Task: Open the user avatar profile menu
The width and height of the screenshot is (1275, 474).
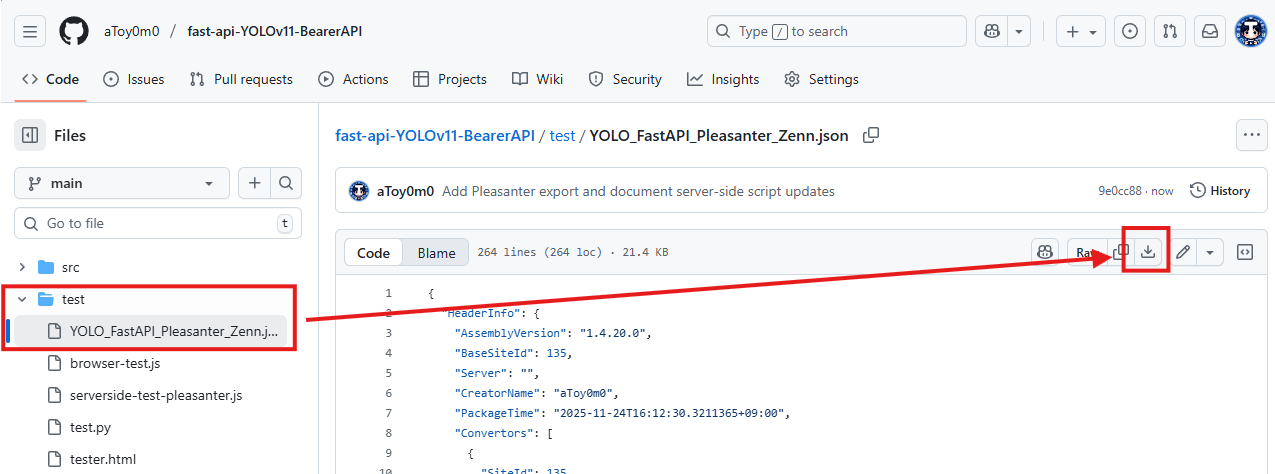Action: (x=1251, y=31)
